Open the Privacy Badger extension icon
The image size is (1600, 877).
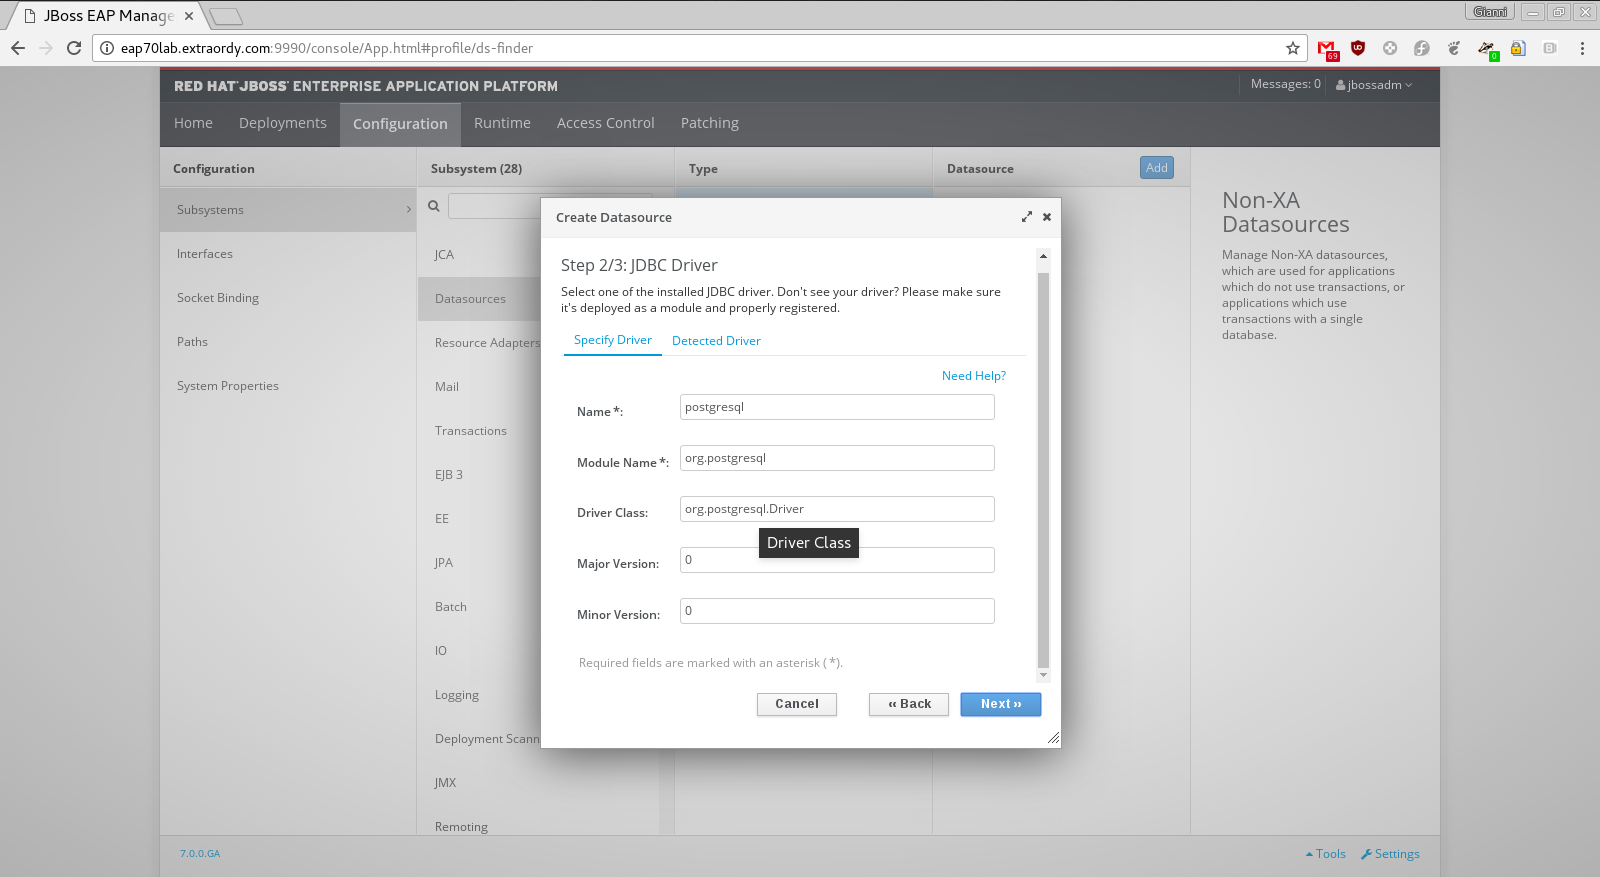(1487, 49)
